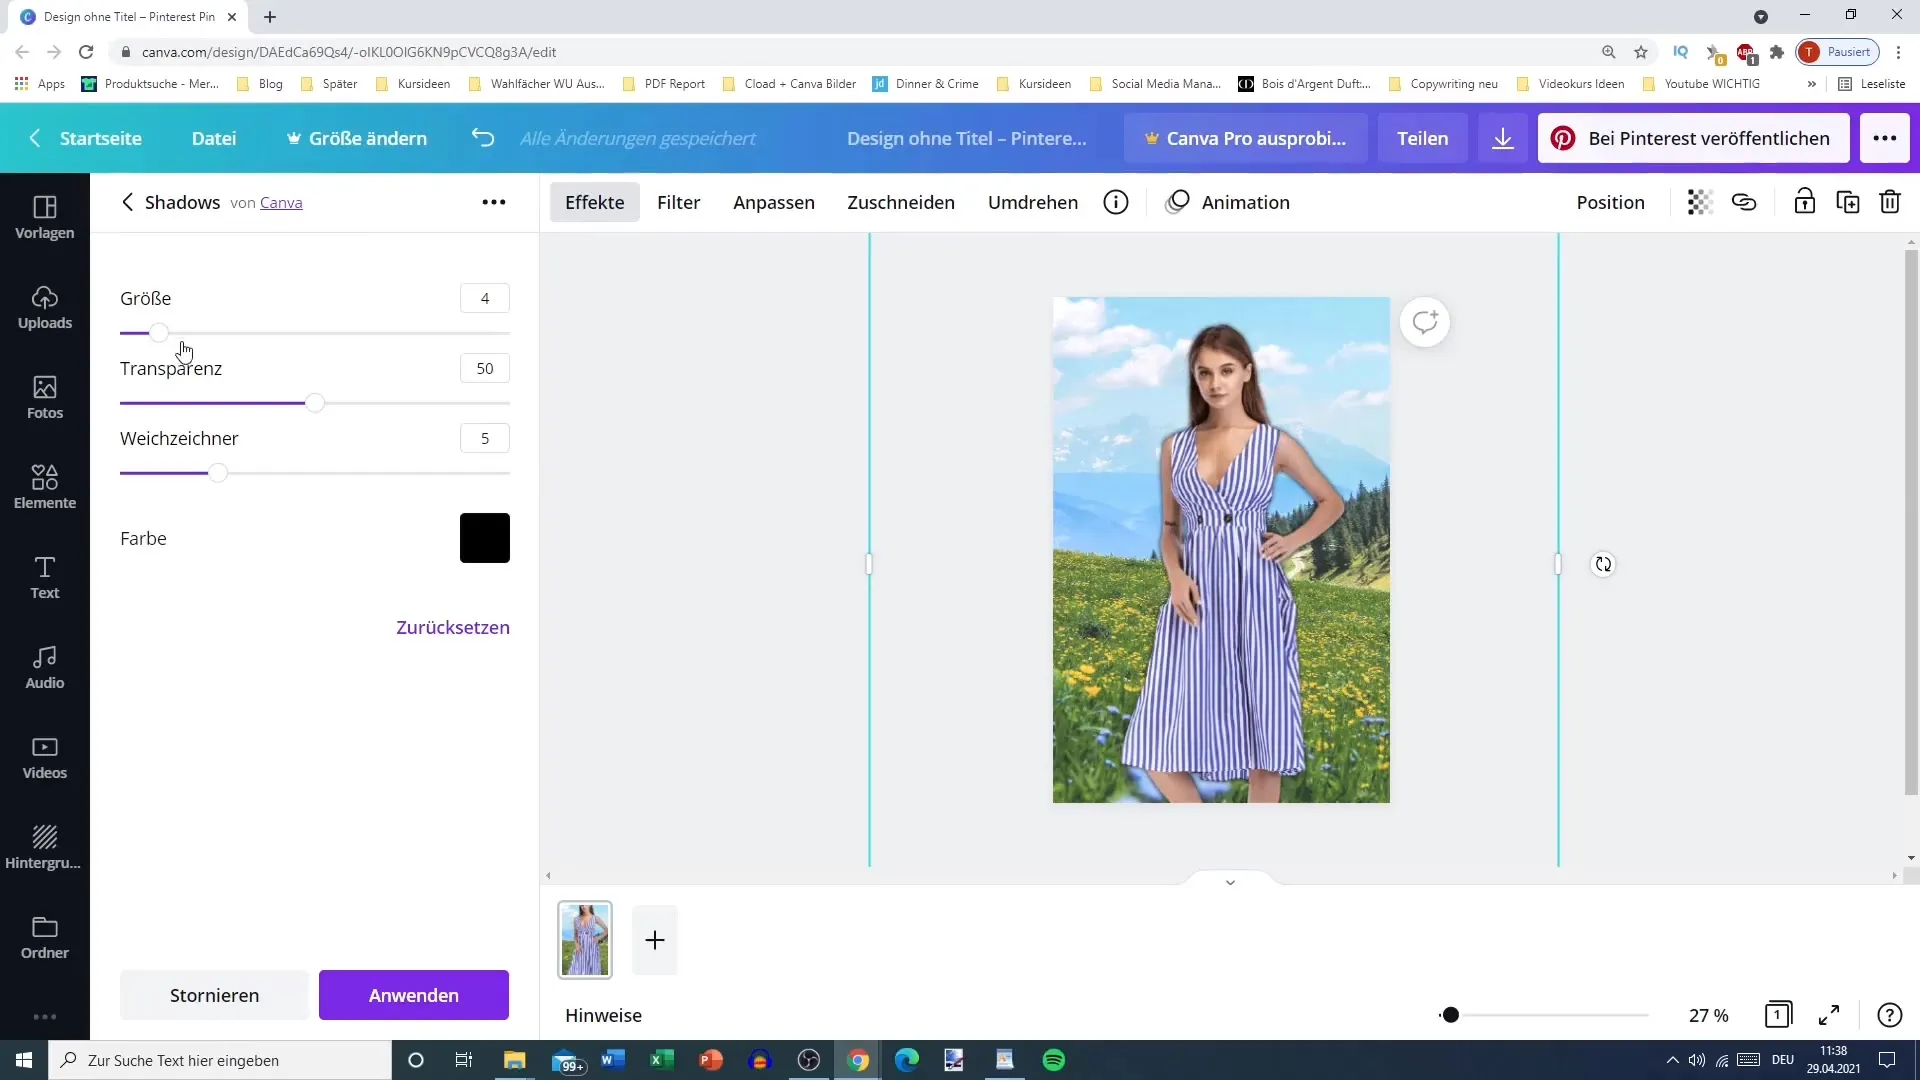Click the design title field
This screenshot has width=1920, height=1080.
[967, 138]
